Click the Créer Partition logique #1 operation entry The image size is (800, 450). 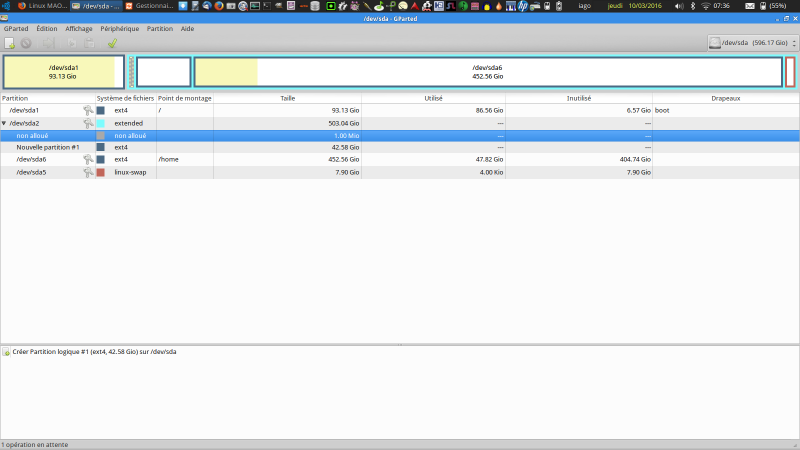point(94,352)
